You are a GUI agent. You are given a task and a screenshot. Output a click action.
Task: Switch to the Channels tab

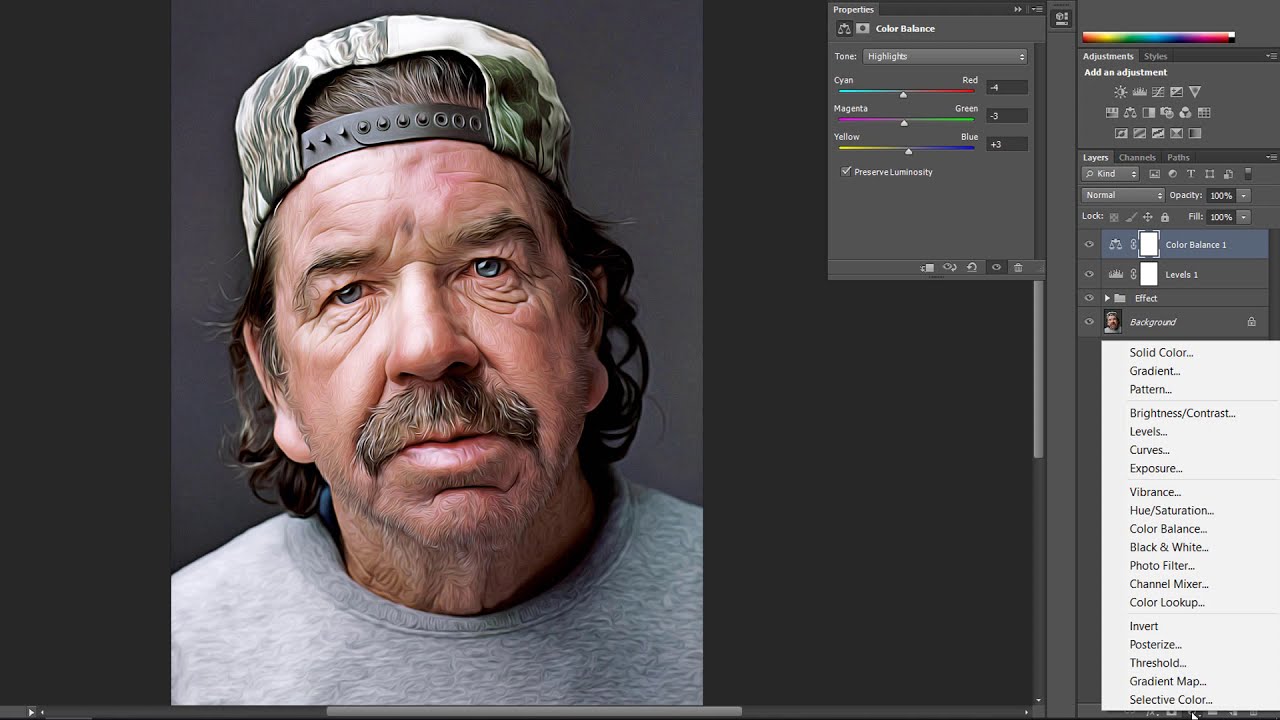click(x=1137, y=157)
